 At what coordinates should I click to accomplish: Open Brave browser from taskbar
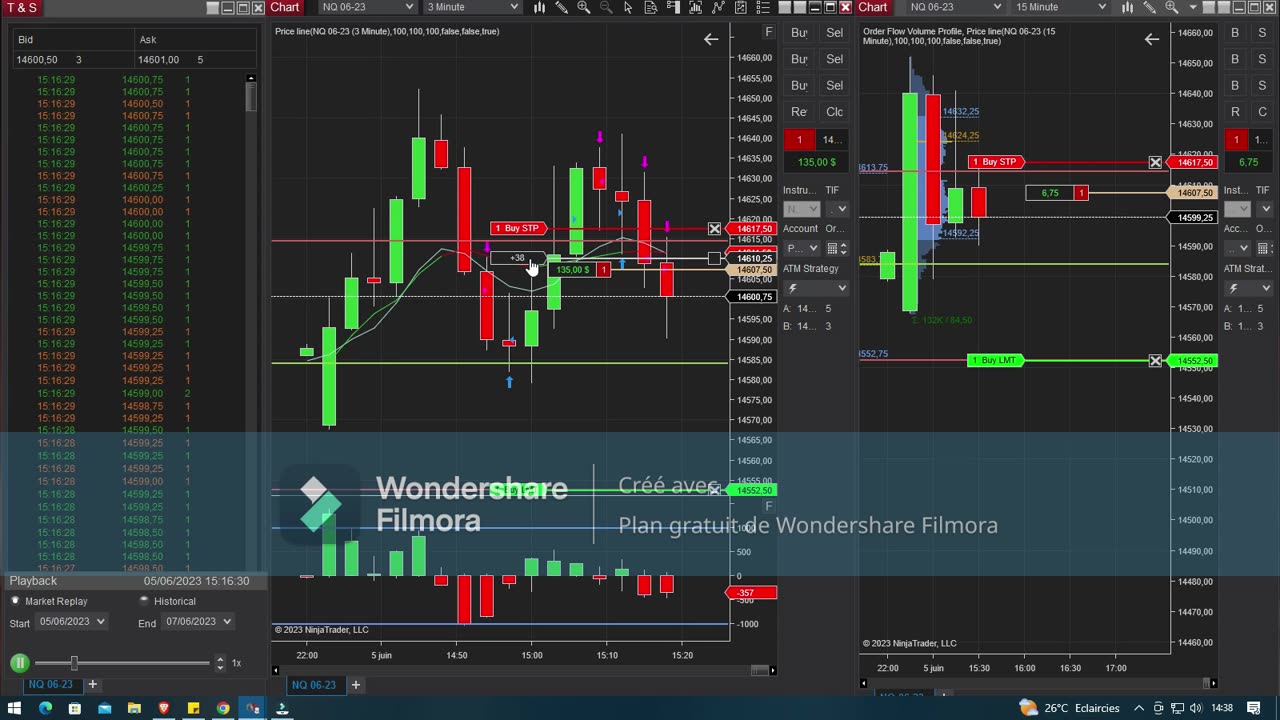point(164,708)
